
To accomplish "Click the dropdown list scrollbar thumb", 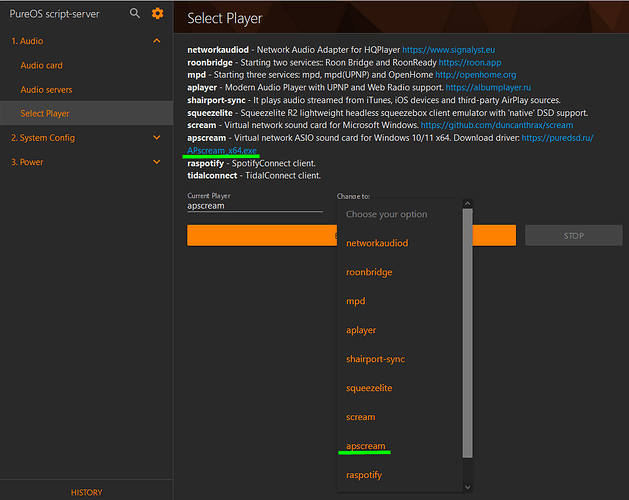I will (467, 333).
